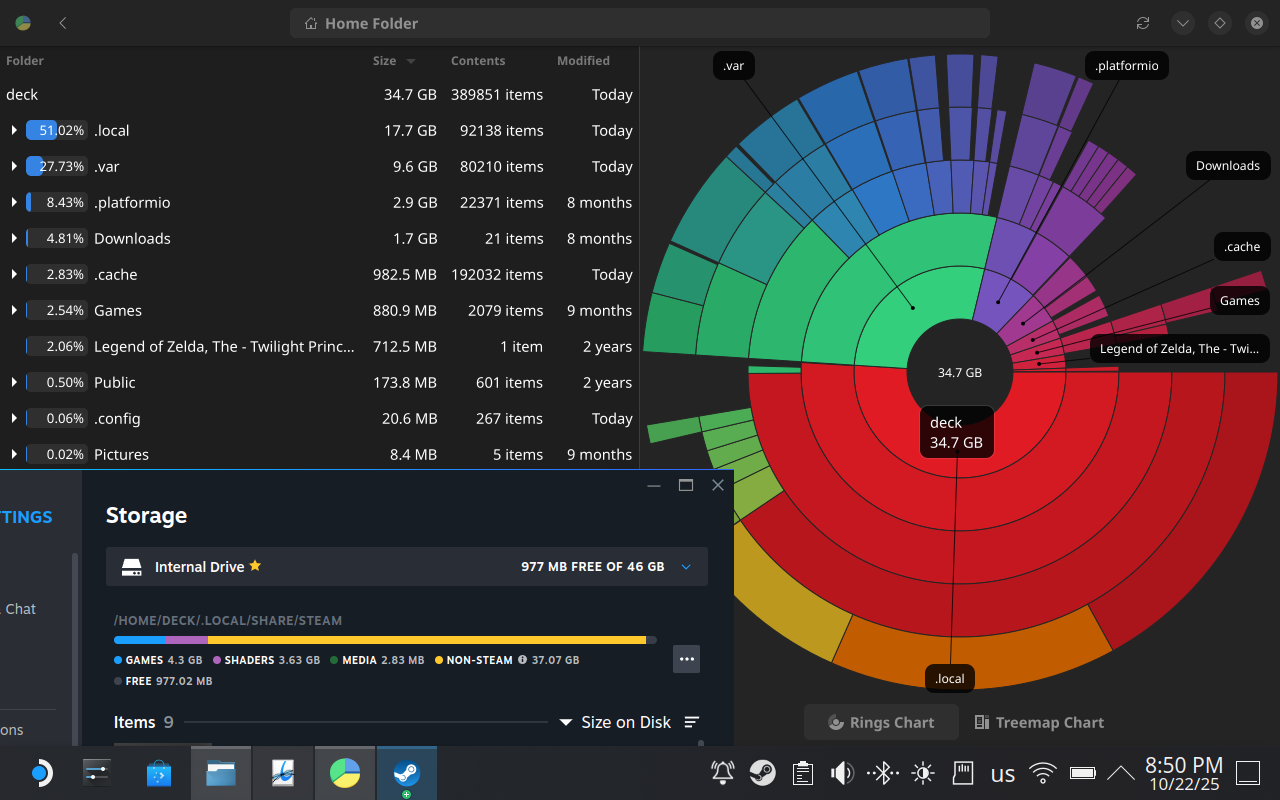Image resolution: width=1280 pixels, height=800 pixels.
Task: Click the Home Folder location bar
Action: pyautogui.click(x=639, y=23)
